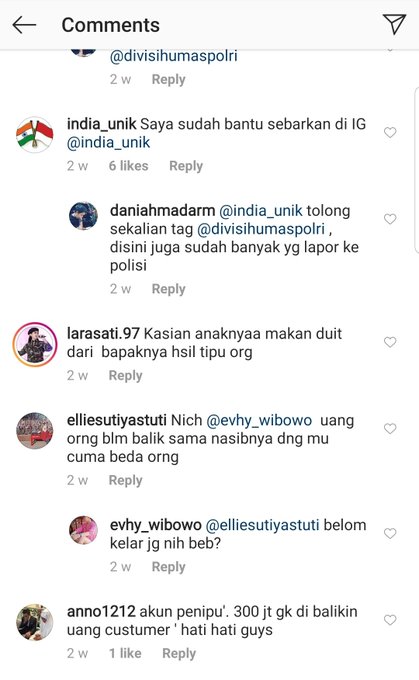Open india_unik's flag profile picture

[x=35, y=134]
